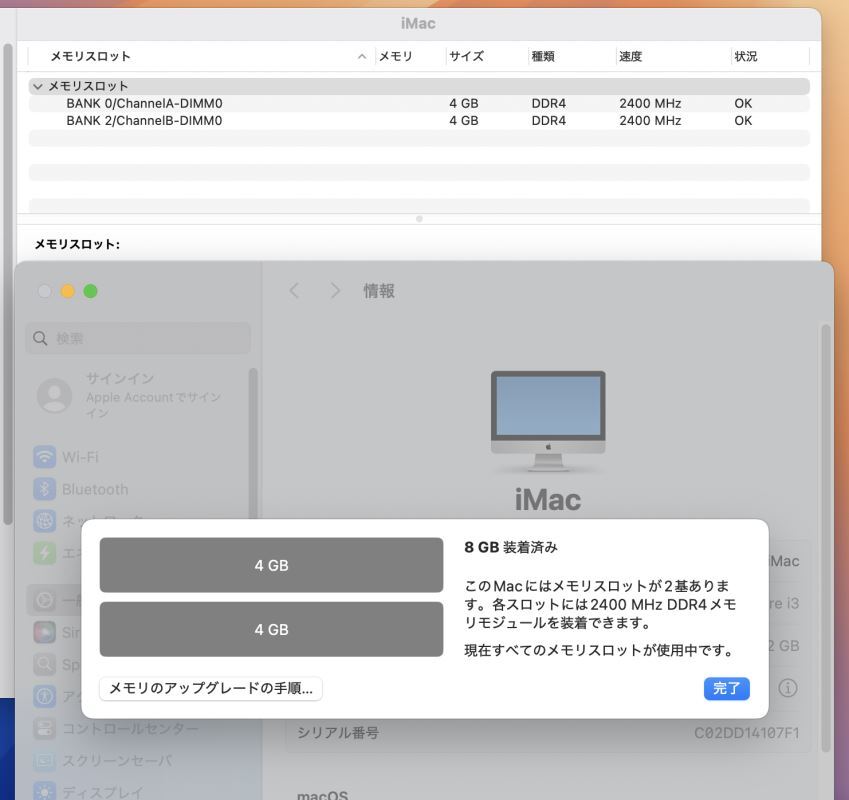Viewport: 849px width, 800px height.
Task: Click the 完了 button
Action: [727, 688]
